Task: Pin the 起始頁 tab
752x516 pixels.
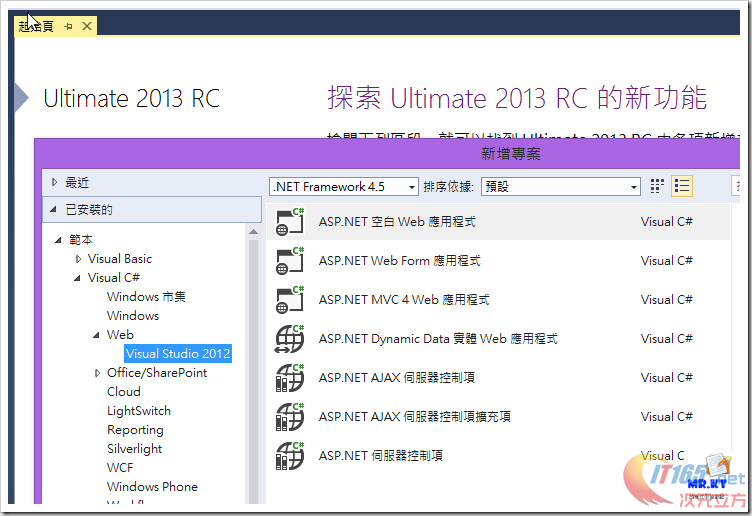Action: point(68,26)
